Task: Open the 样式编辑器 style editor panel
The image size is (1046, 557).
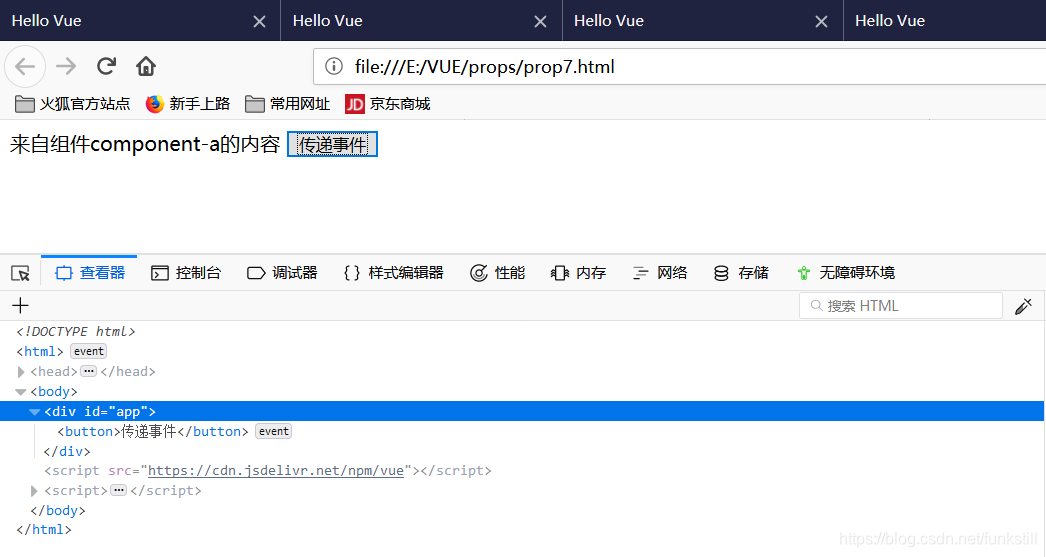Action: pos(393,272)
